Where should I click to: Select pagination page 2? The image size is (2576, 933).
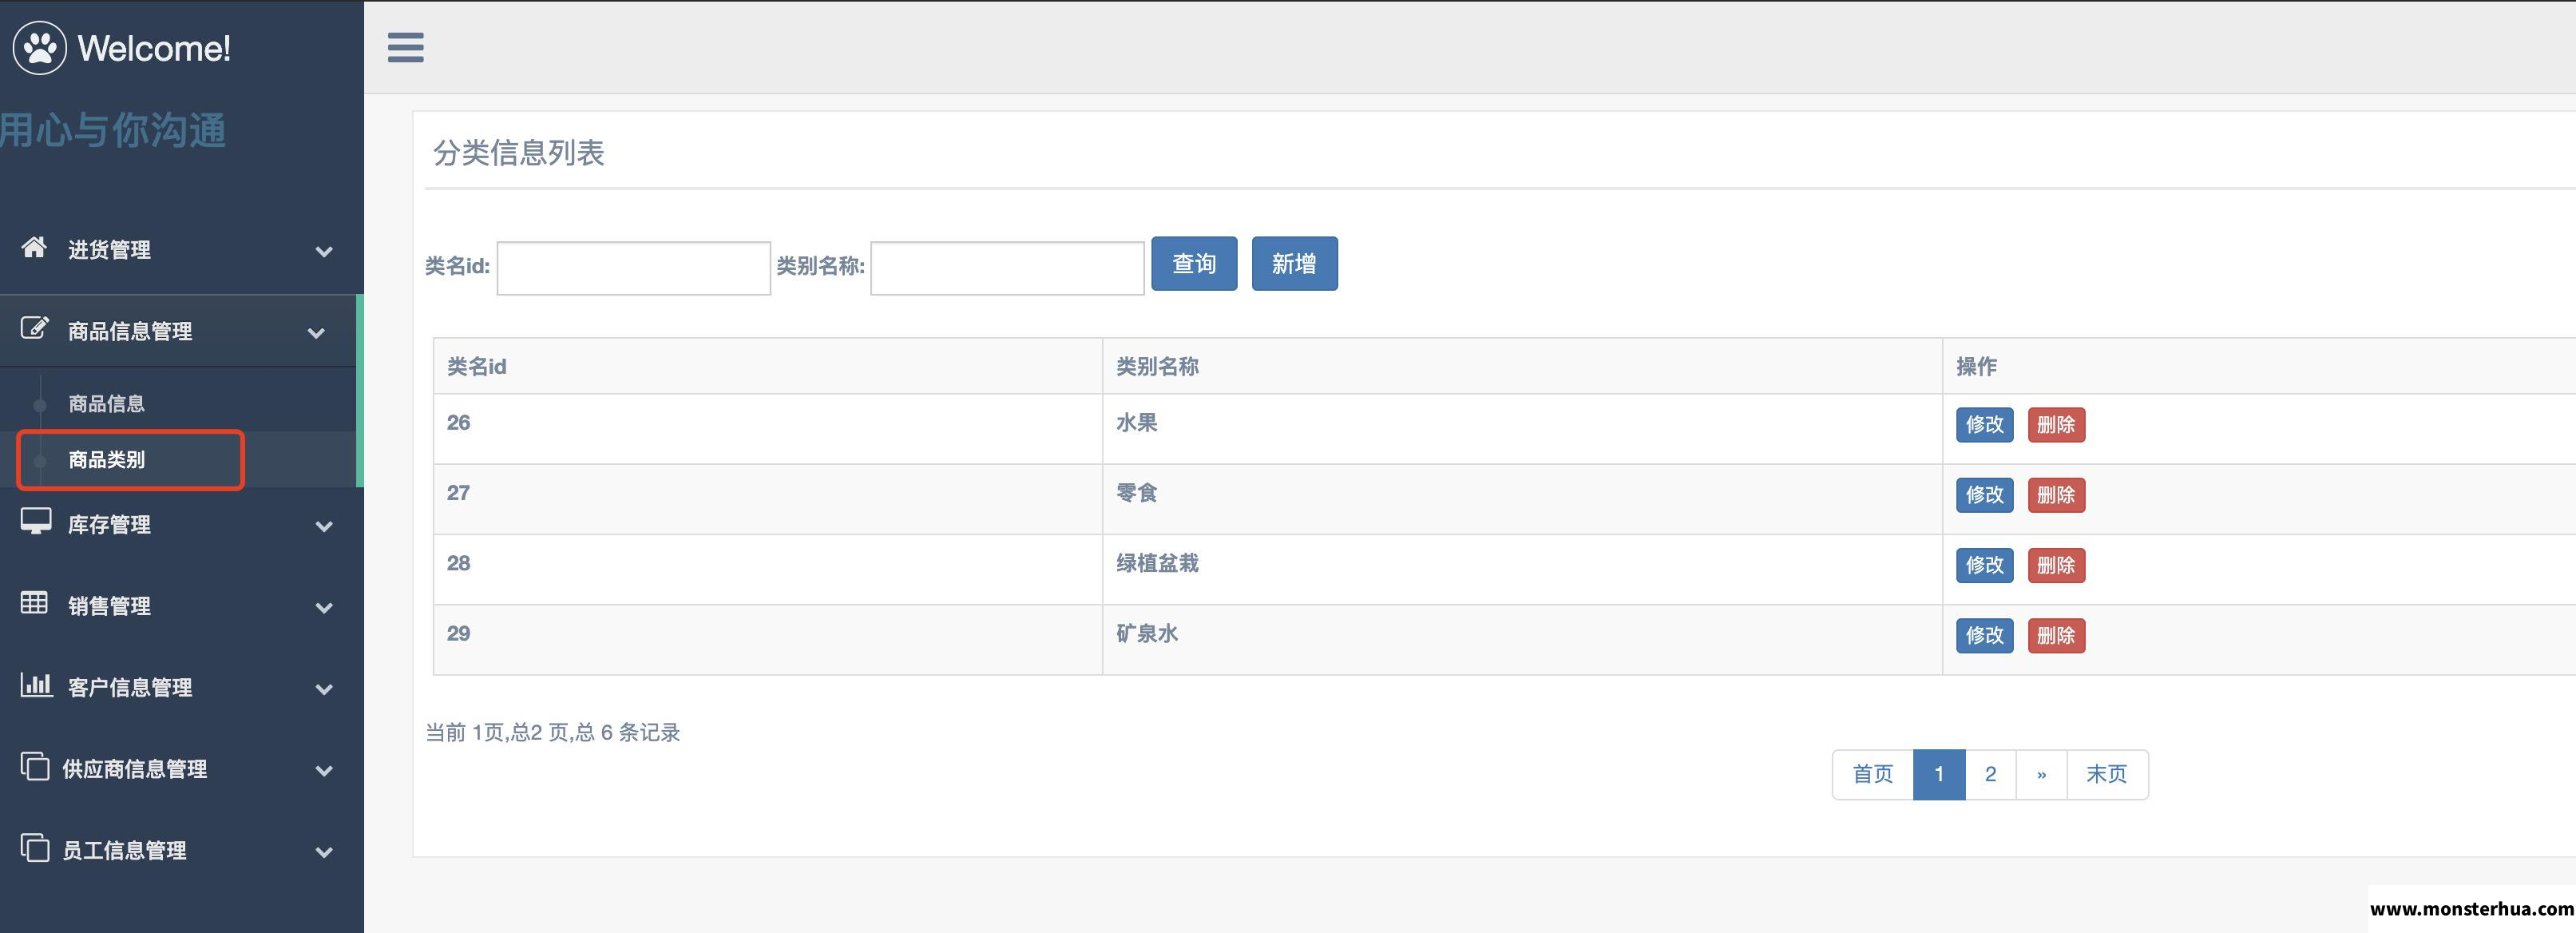[1991, 775]
